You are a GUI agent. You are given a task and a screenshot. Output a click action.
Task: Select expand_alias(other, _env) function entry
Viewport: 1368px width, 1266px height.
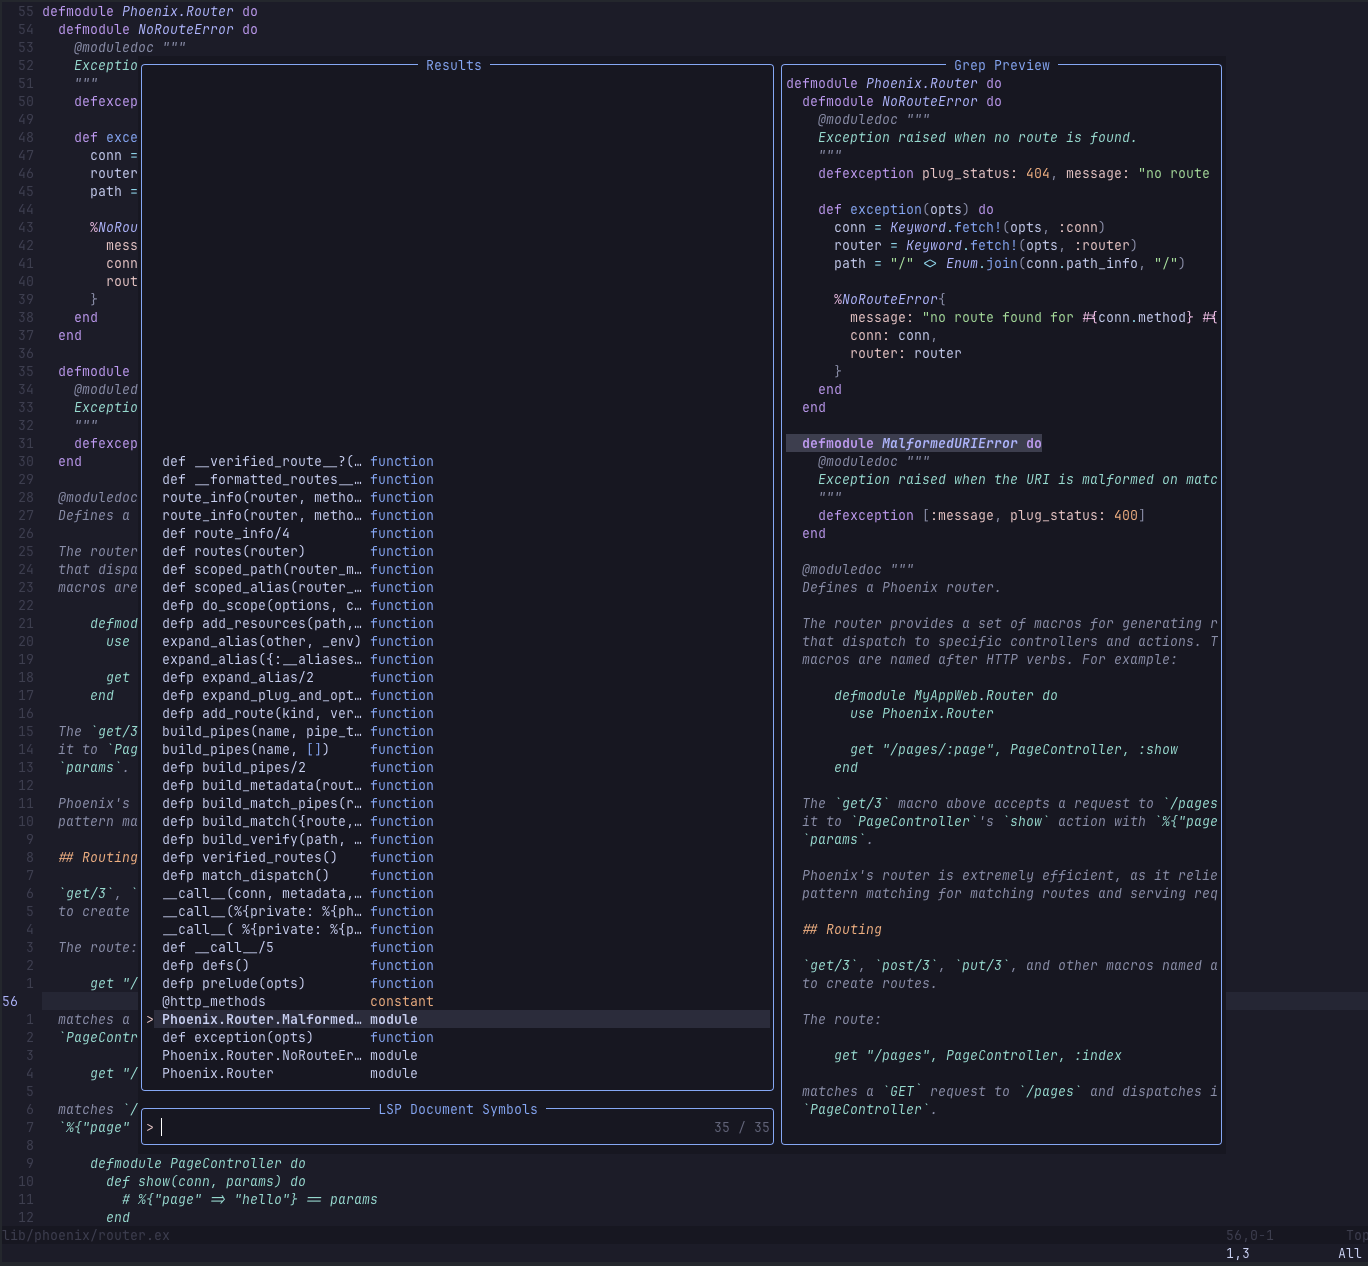pos(261,641)
